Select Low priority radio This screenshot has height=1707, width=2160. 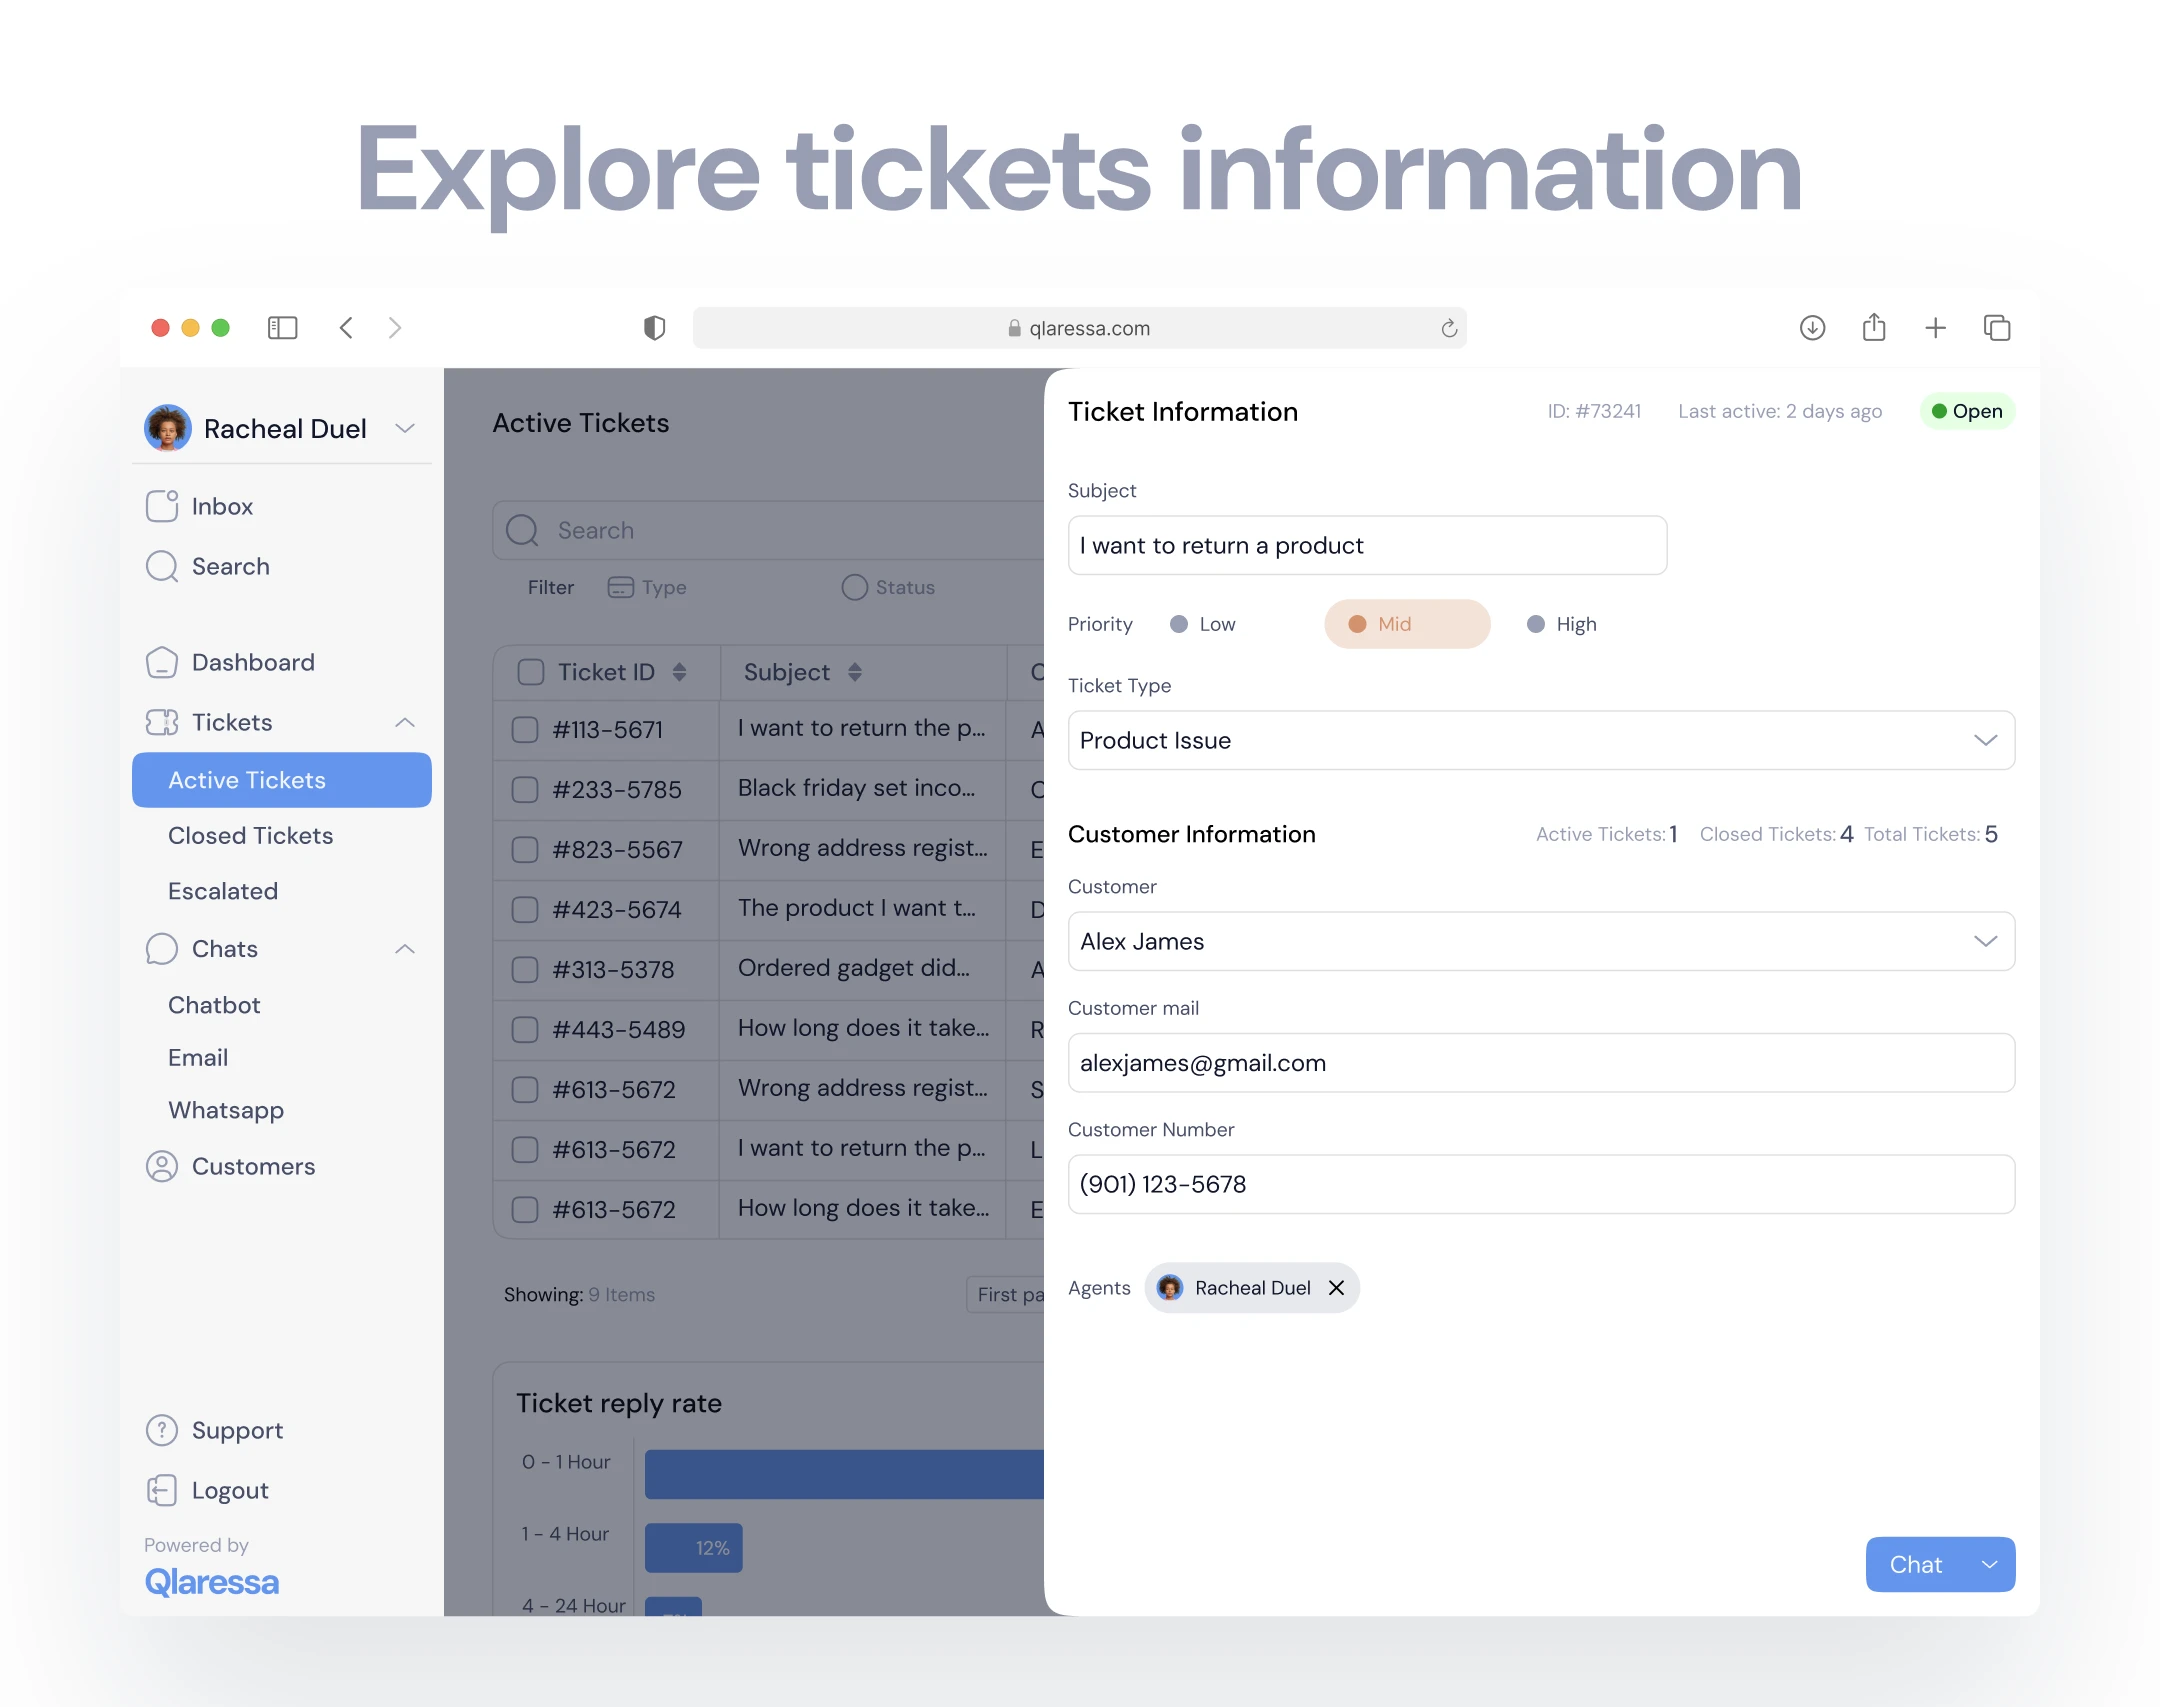click(1179, 624)
